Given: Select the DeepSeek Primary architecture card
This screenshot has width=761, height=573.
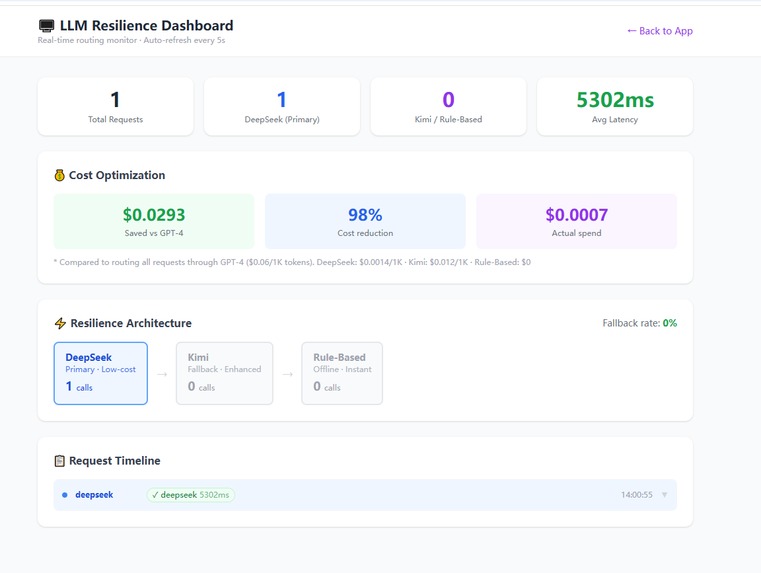Looking at the screenshot, I should tap(100, 373).
